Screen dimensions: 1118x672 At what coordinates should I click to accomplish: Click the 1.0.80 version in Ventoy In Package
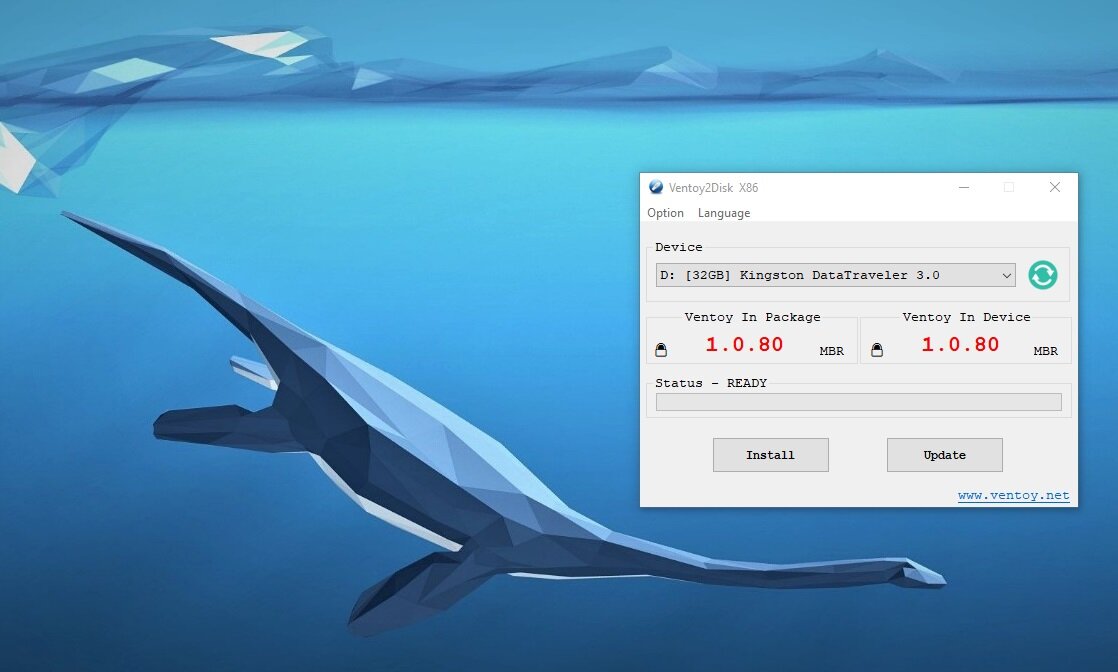pos(744,345)
